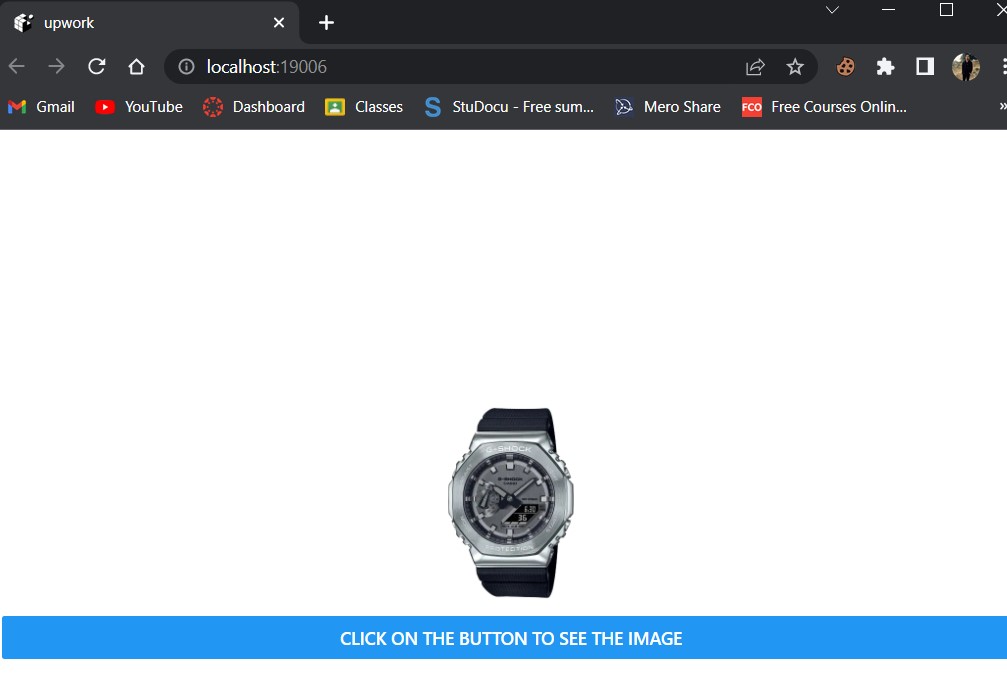
Task: Click the home icon next to address bar
Action: click(x=136, y=66)
